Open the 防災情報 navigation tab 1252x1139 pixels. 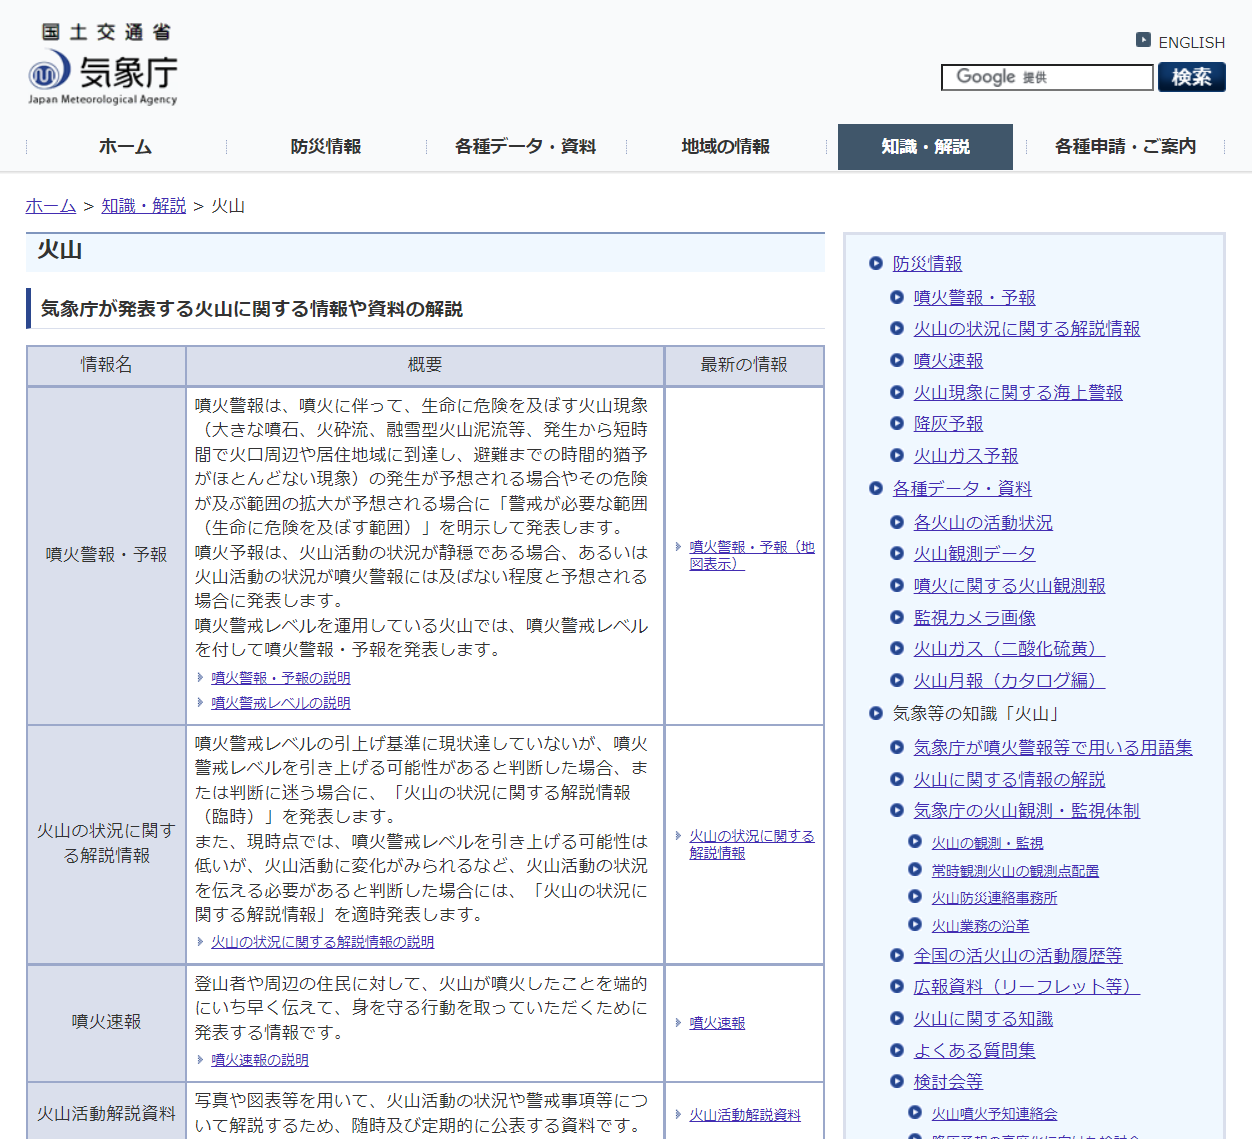[x=326, y=147]
